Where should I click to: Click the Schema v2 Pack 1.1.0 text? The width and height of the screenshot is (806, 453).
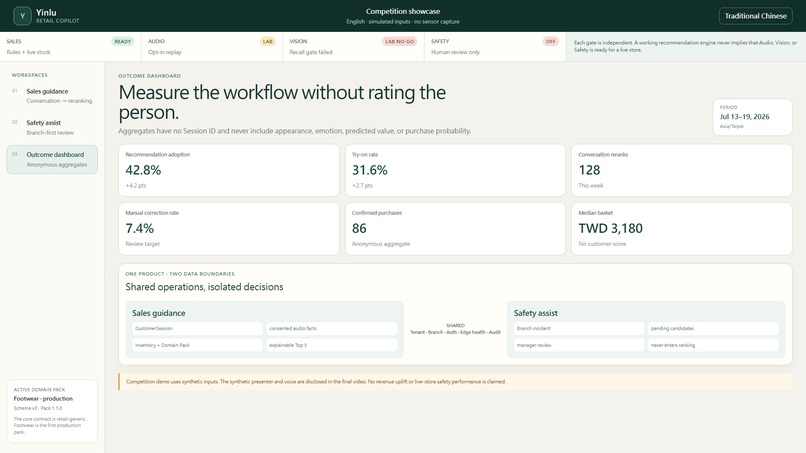pos(38,408)
